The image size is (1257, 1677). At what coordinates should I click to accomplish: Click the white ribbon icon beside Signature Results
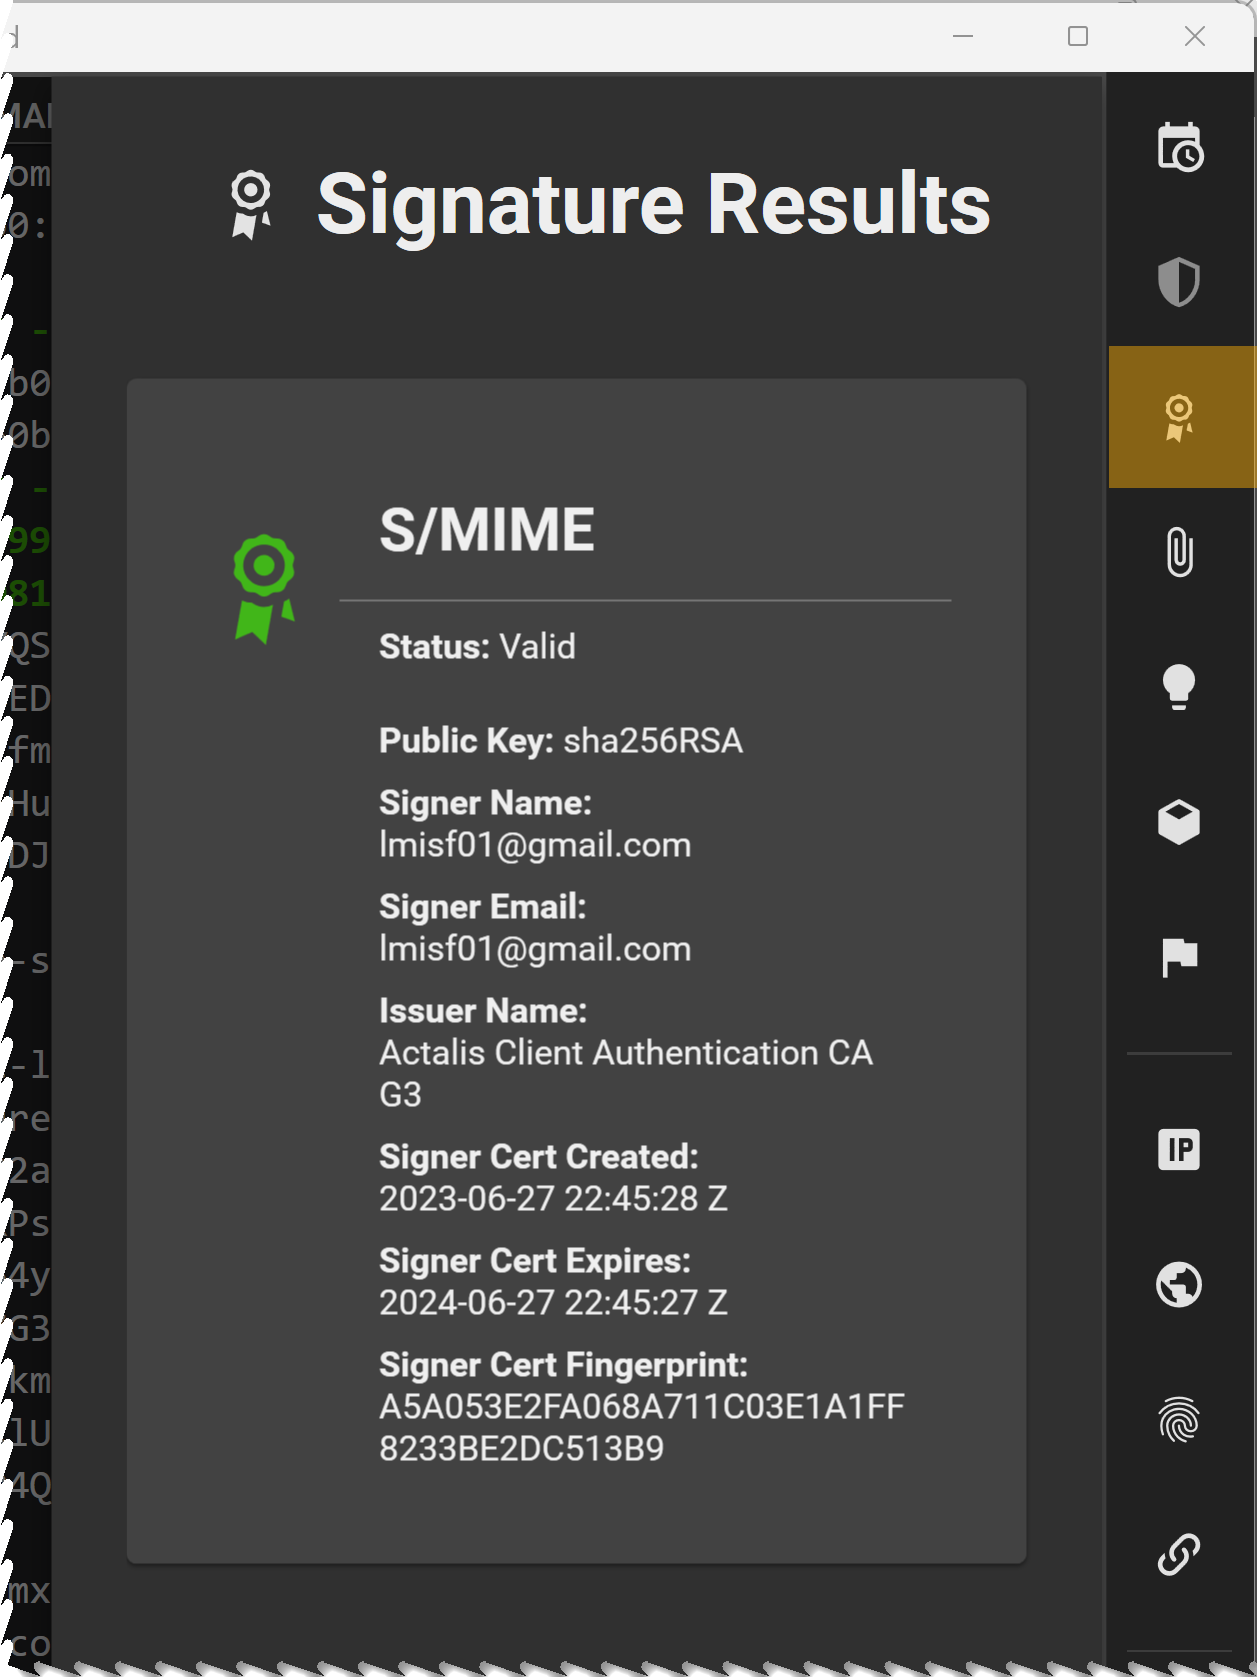(x=251, y=205)
